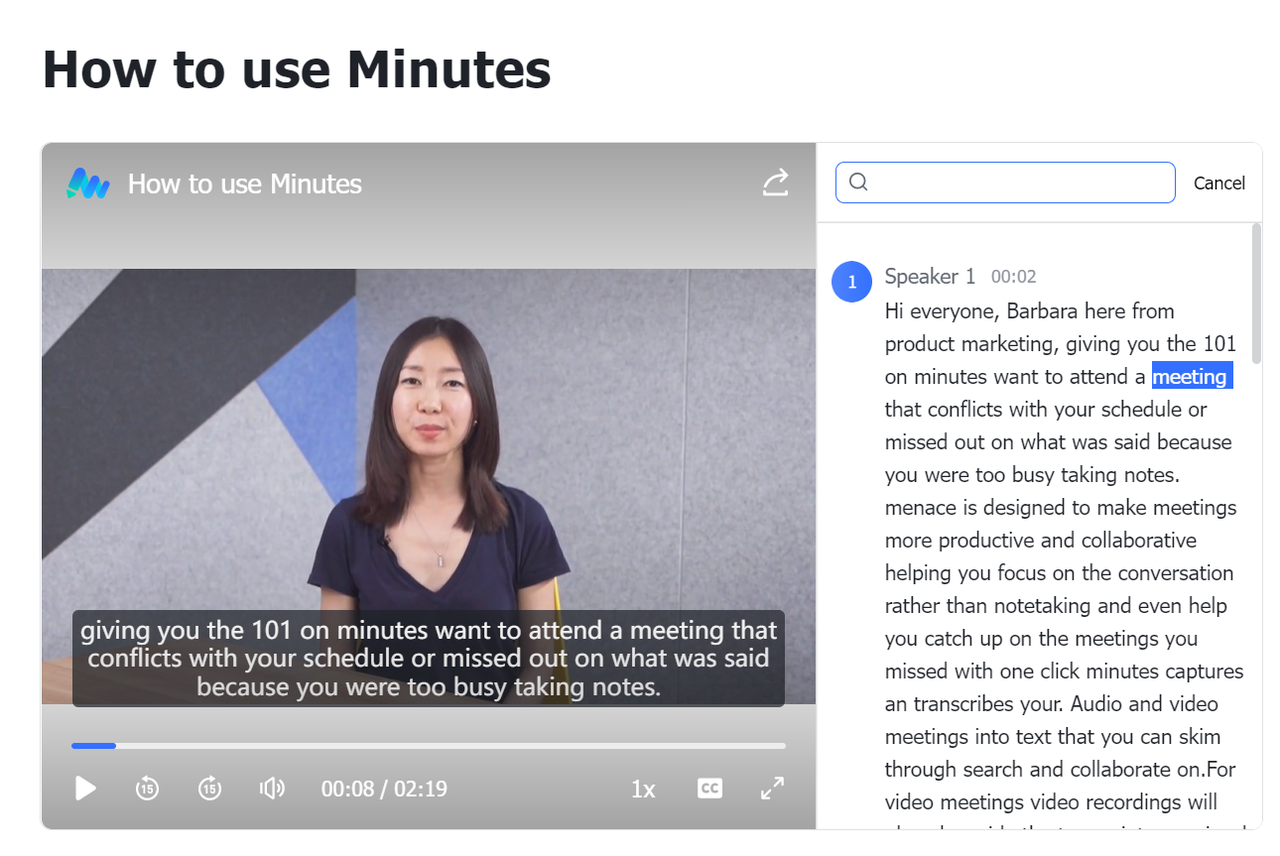The height and width of the screenshot is (856, 1280).
Task: Click the video title in player header
Action: click(245, 184)
